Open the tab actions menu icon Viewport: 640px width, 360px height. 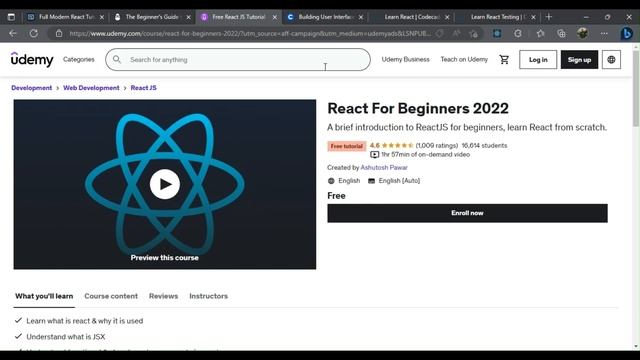coord(11,17)
